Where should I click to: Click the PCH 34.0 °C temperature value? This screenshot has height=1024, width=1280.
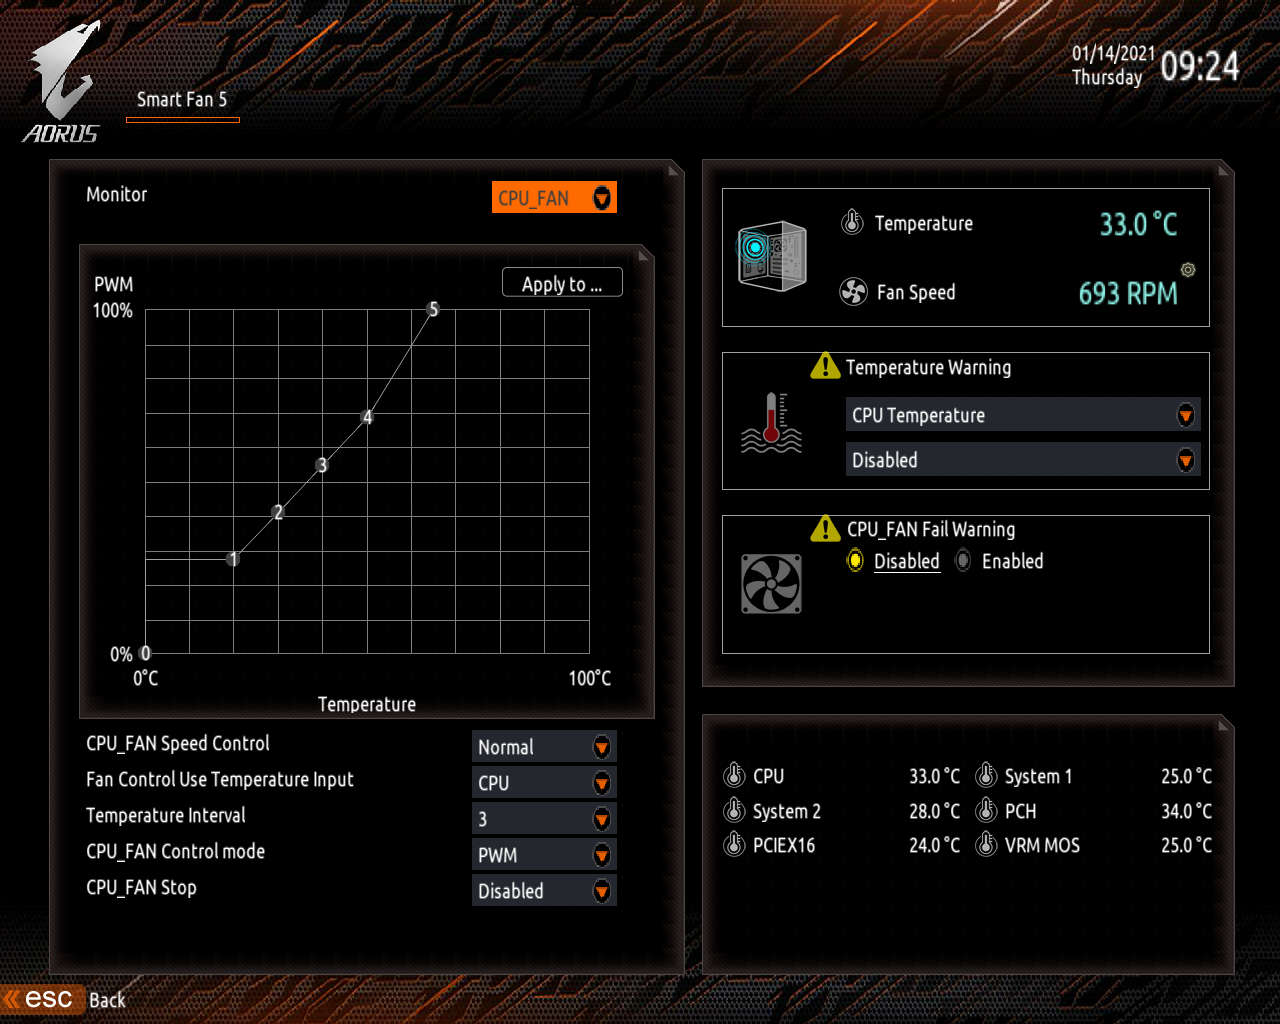pyautogui.click(x=1186, y=811)
